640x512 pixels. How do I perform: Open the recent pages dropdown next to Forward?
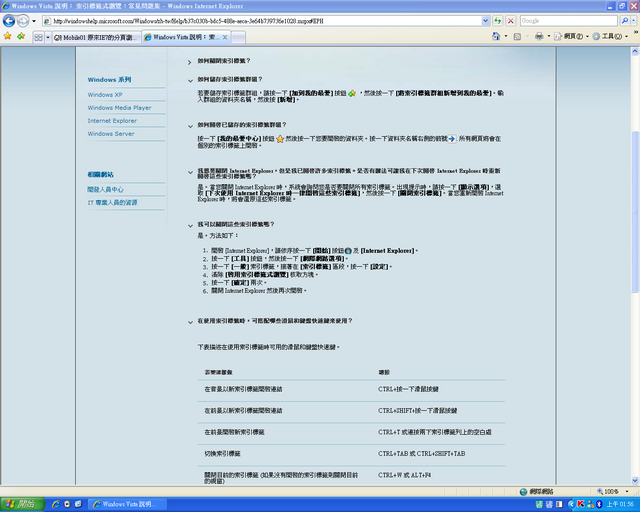pos(34,21)
